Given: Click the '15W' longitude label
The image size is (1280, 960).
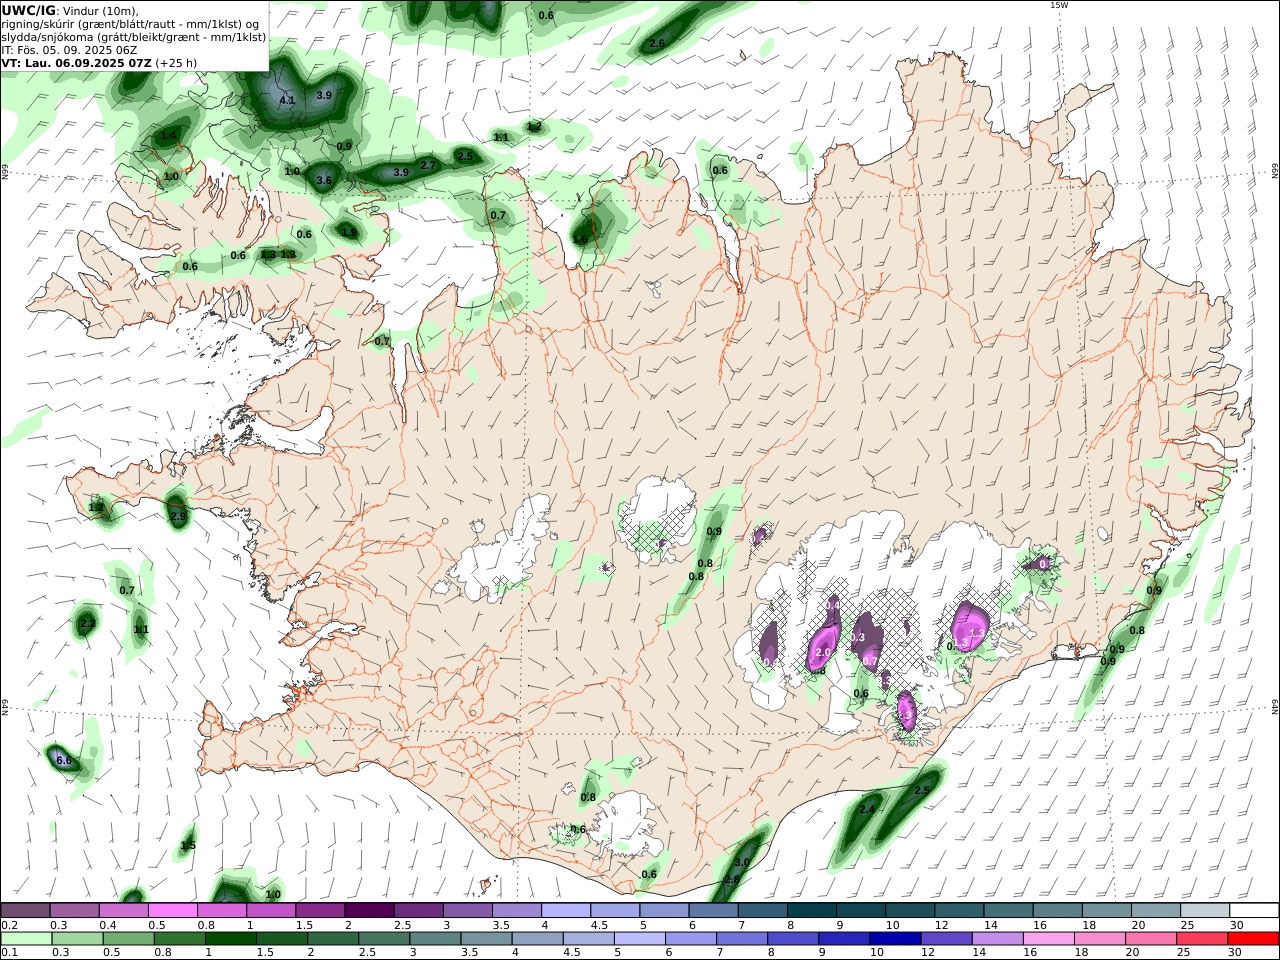Looking at the screenshot, I should (x=1059, y=5).
